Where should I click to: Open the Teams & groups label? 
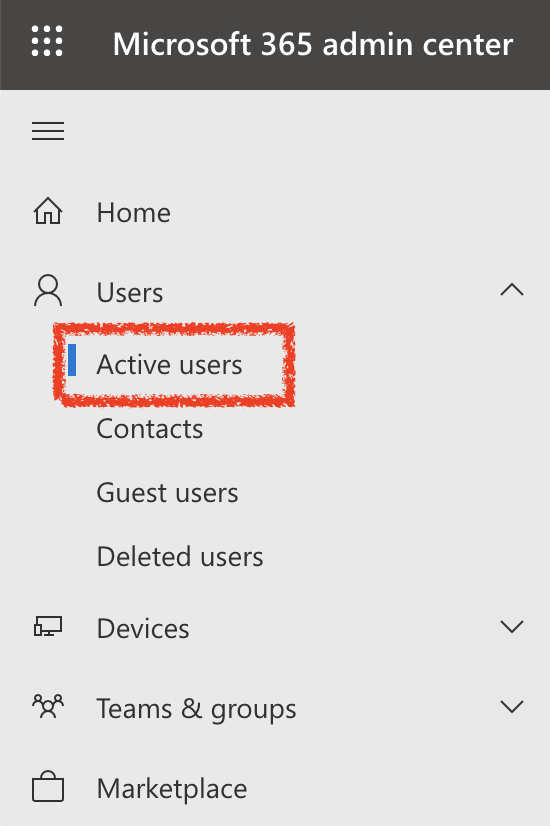click(x=197, y=709)
